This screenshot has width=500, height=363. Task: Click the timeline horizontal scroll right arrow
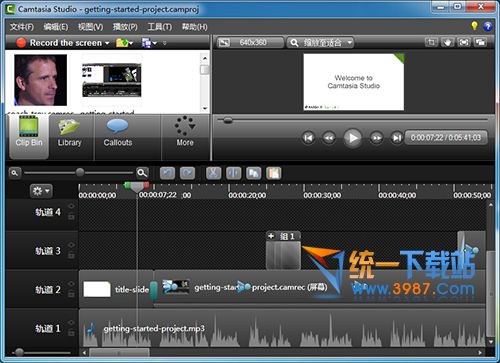480,352
